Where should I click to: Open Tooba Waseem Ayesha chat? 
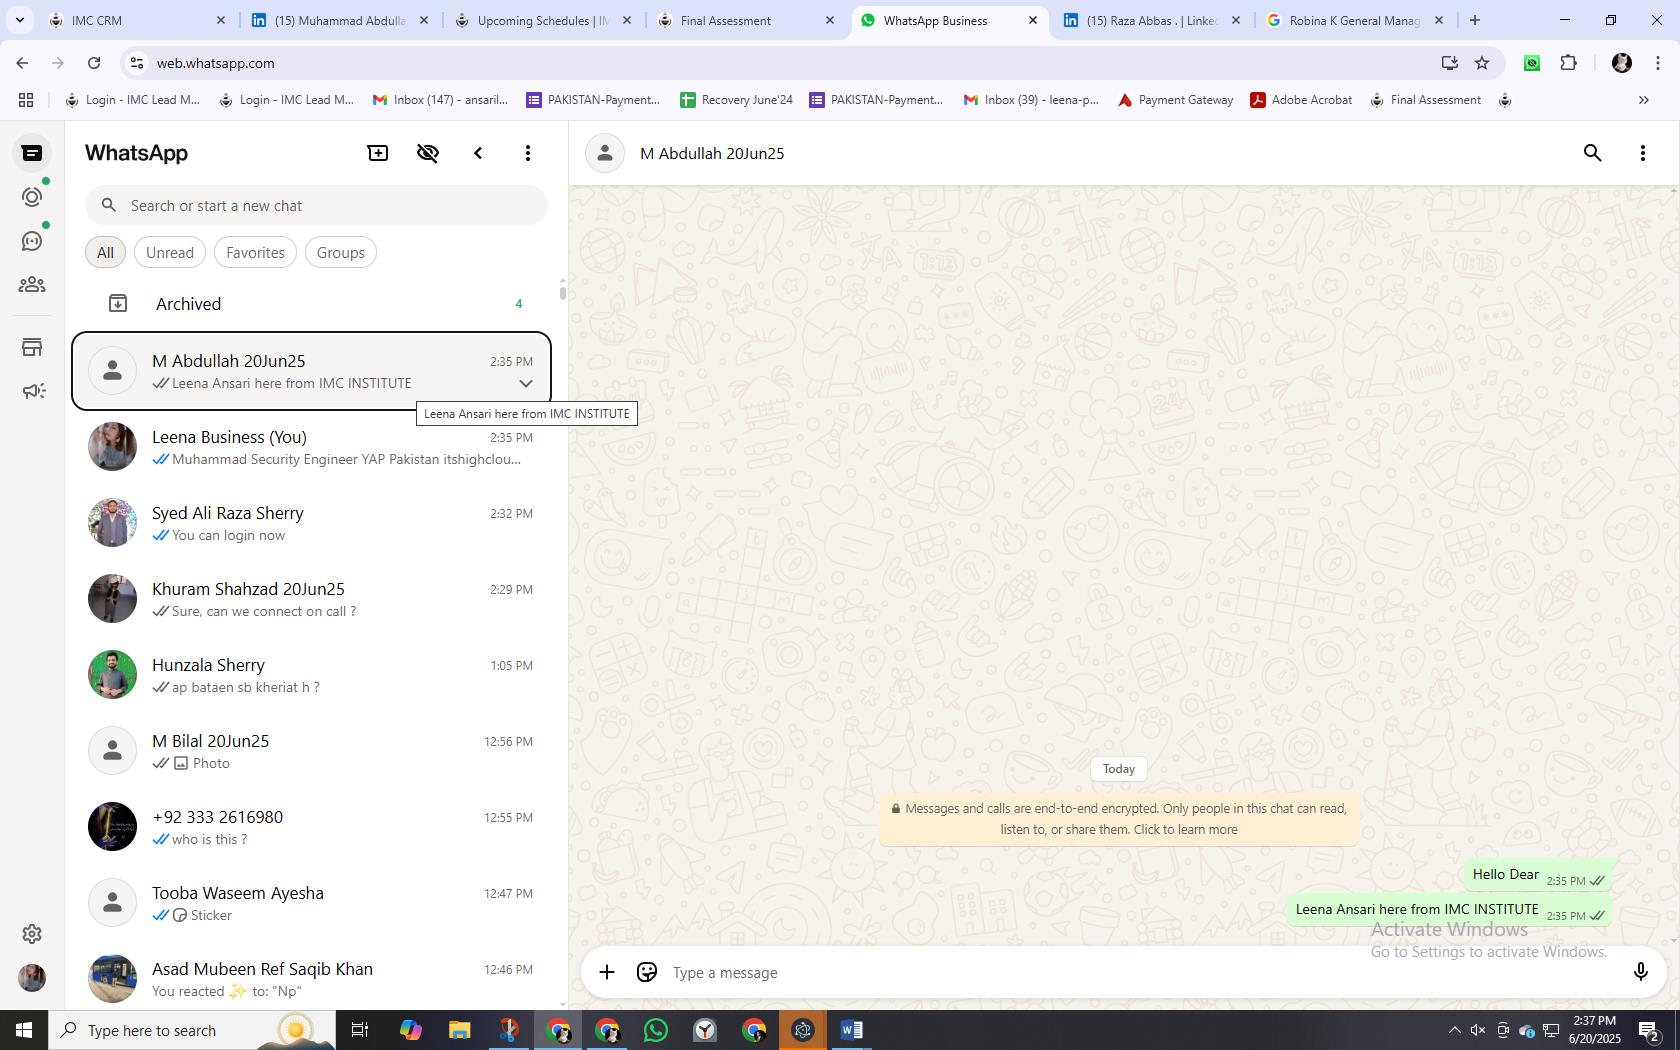click(x=311, y=903)
